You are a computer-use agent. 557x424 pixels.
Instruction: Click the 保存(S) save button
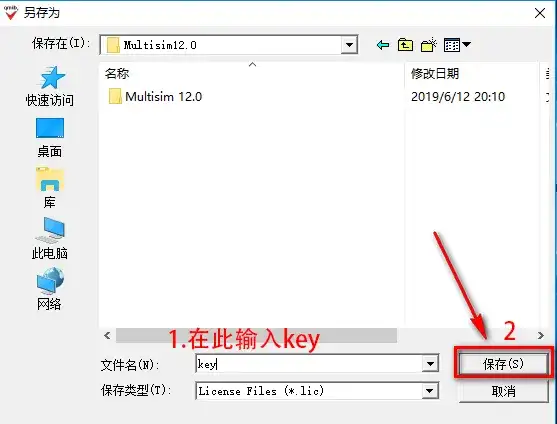(x=503, y=364)
